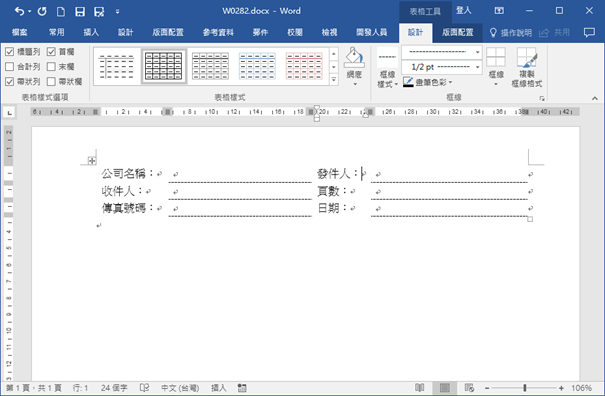The width and height of the screenshot is (605, 396).
Task: Open the comments speech bubble icon
Action: [589, 32]
